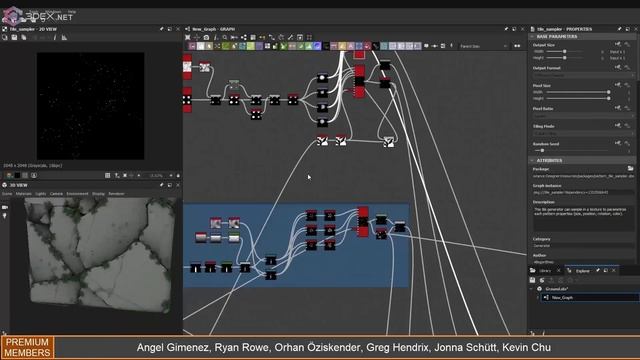The width and height of the screenshot is (640, 360).
Task: Click the Package path field in Attributes
Action: [584, 176]
